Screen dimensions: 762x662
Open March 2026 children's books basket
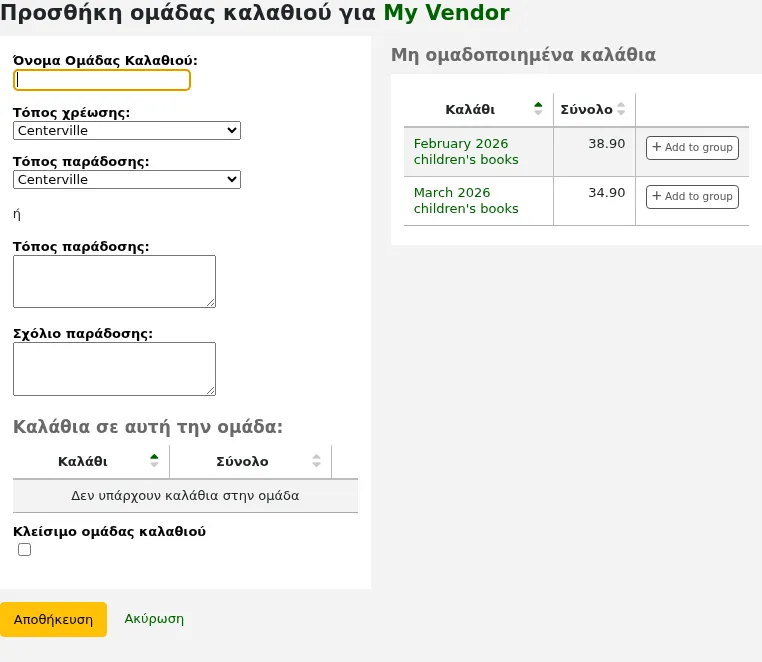coord(466,200)
